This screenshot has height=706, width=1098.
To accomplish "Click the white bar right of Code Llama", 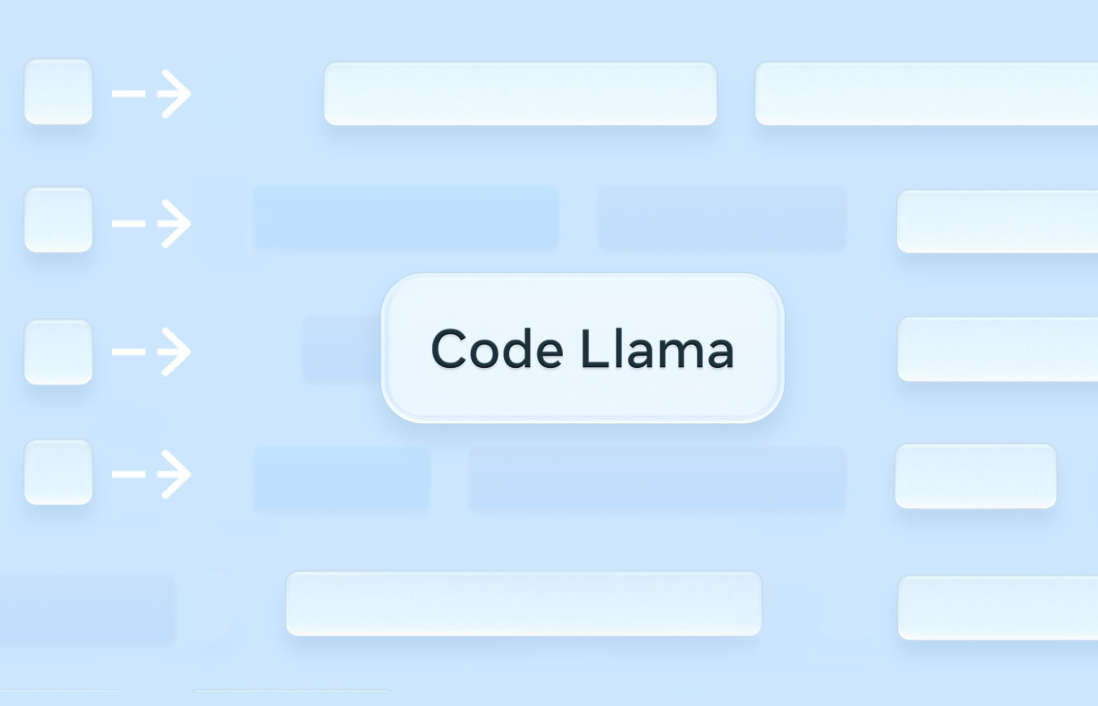I will pos(997,349).
